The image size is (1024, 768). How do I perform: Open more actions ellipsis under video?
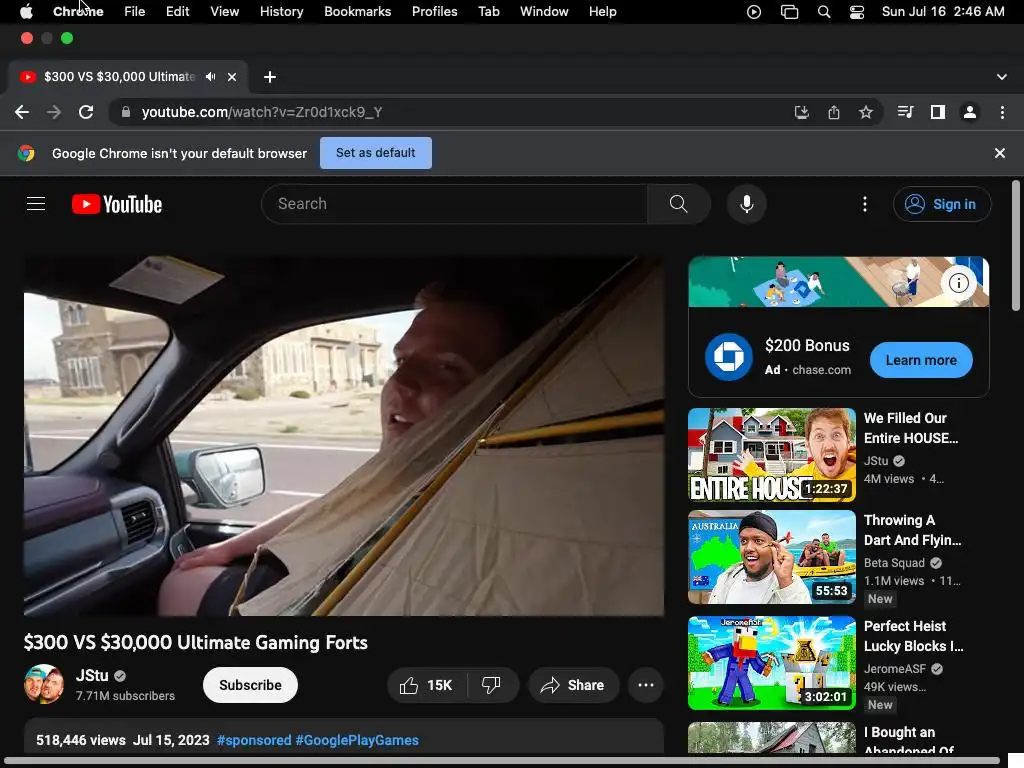pyautogui.click(x=646, y=685)
